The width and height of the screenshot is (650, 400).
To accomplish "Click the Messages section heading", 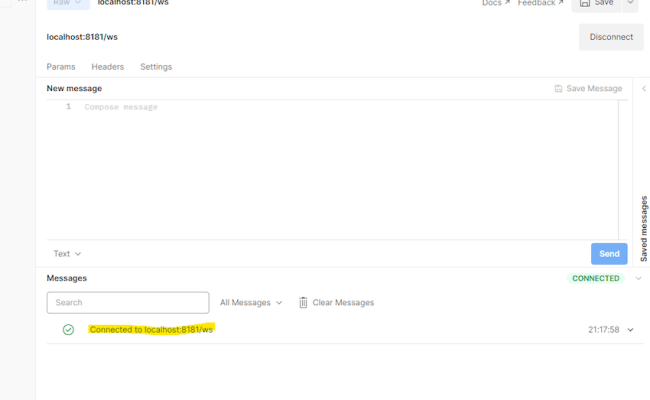I will click(x=67, y=278).
